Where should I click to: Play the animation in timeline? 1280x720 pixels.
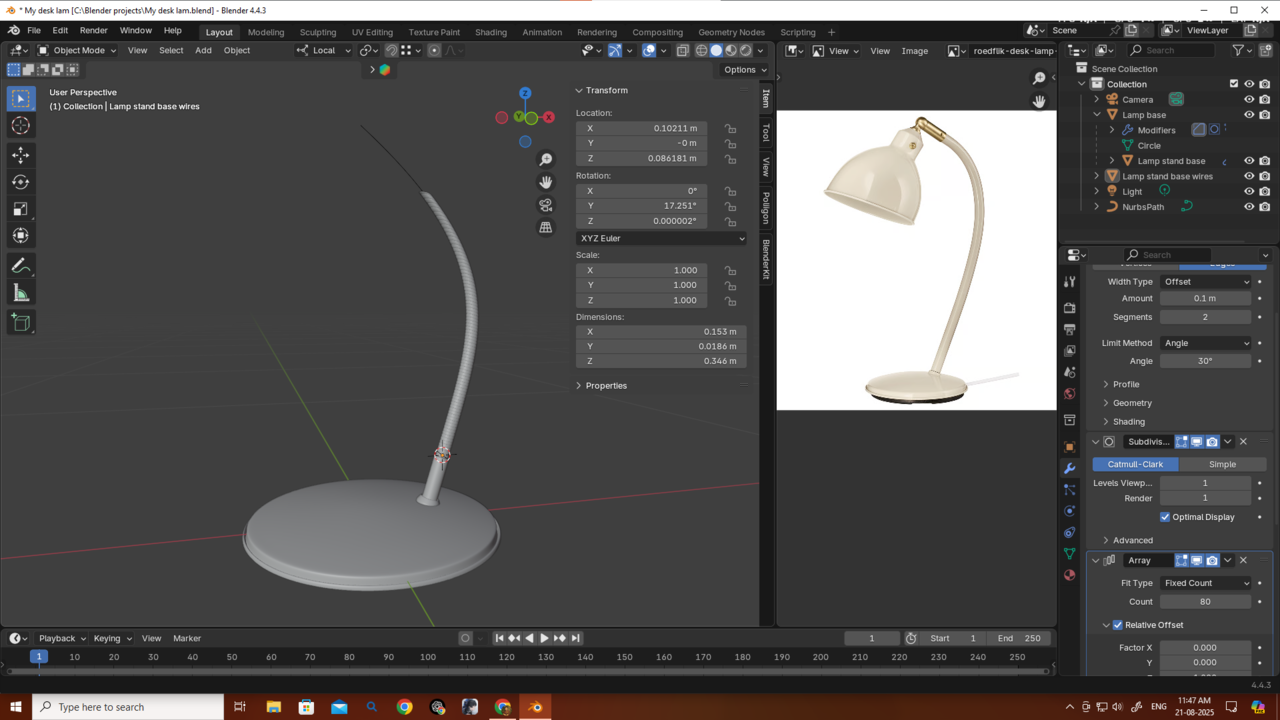pos(544,638)
